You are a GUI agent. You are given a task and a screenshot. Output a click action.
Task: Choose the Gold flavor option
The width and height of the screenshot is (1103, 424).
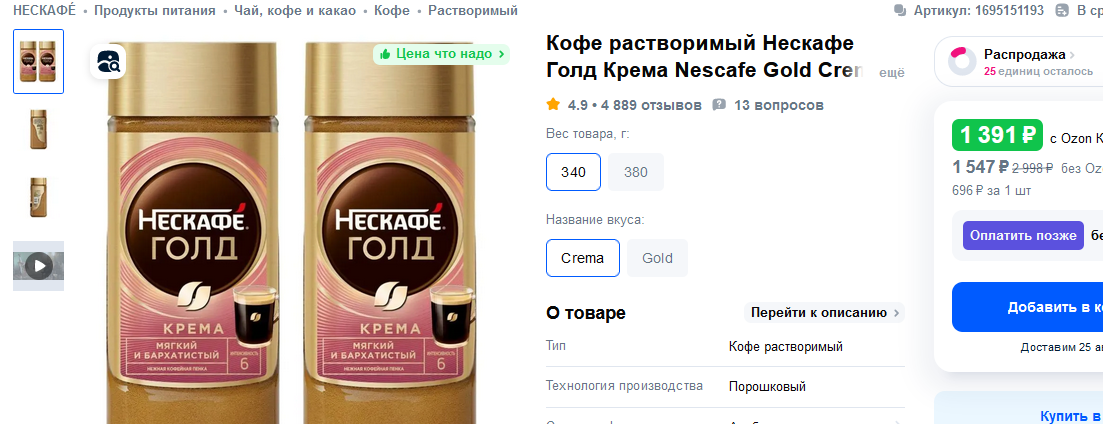pos(657,258)
